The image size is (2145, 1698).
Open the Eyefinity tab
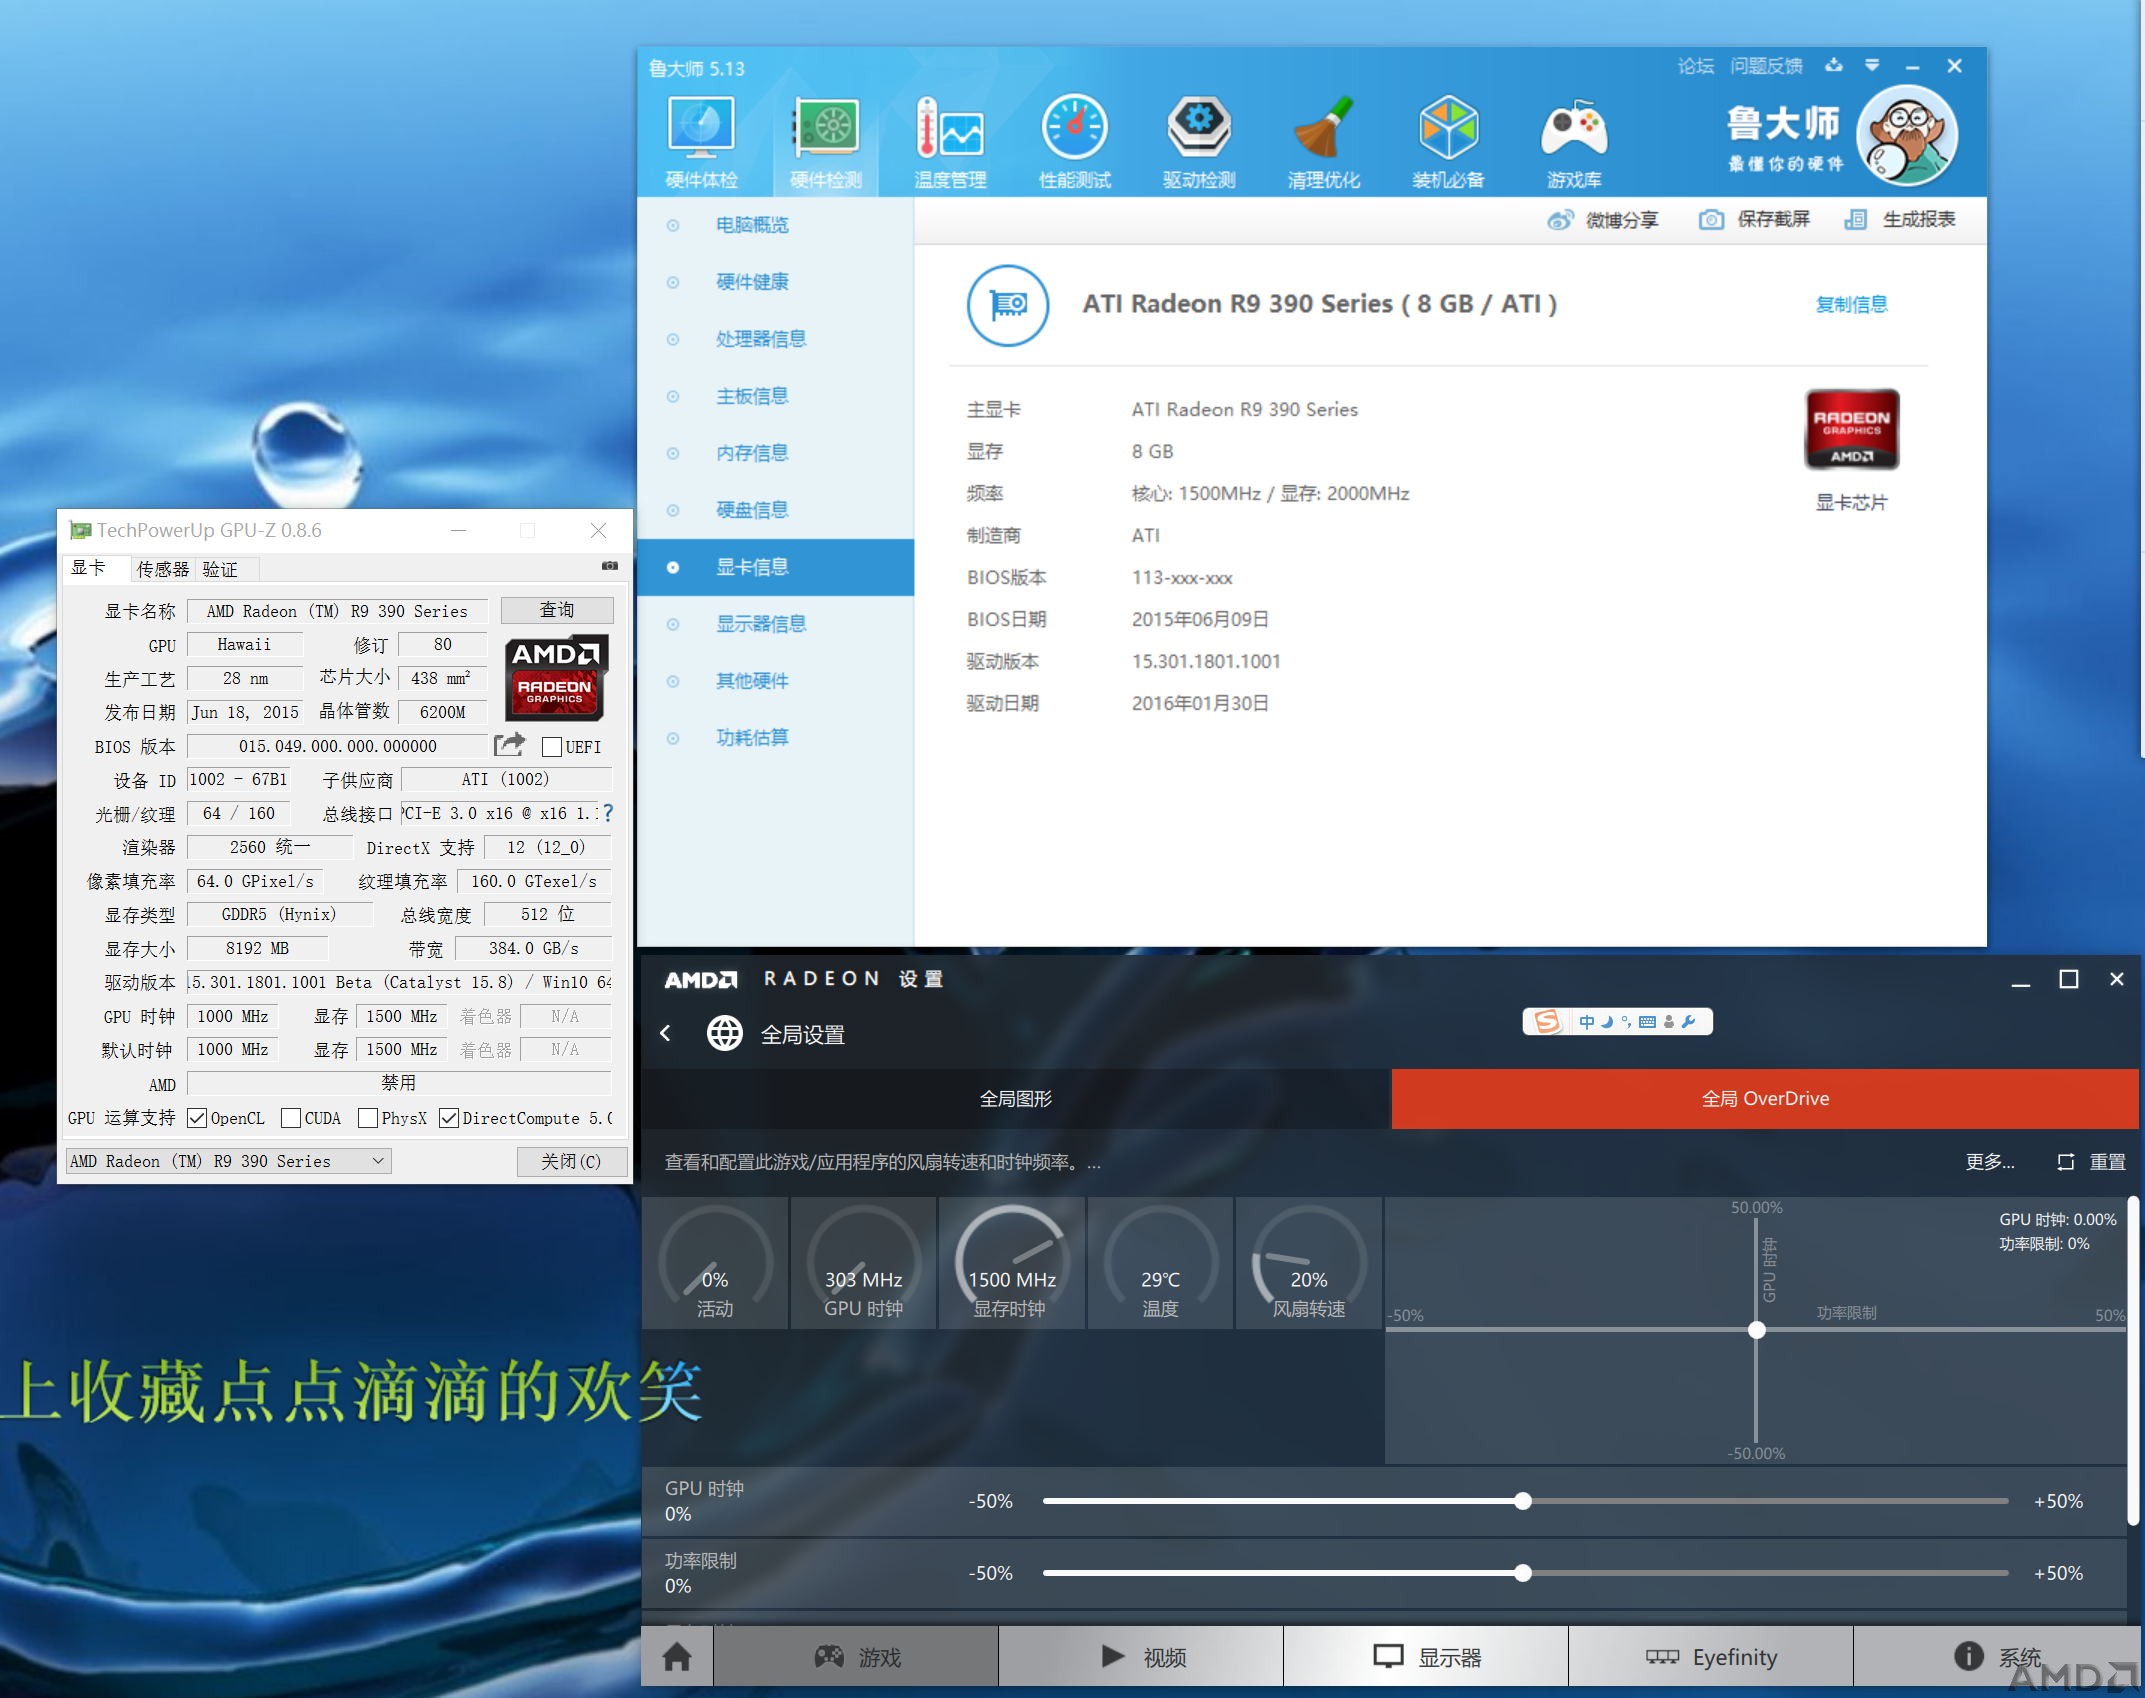1711,1657
